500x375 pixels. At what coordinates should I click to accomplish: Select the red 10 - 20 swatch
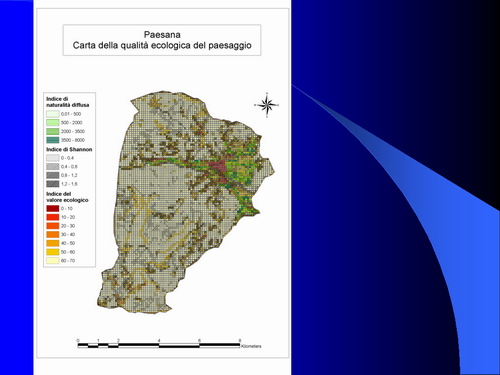53,217
